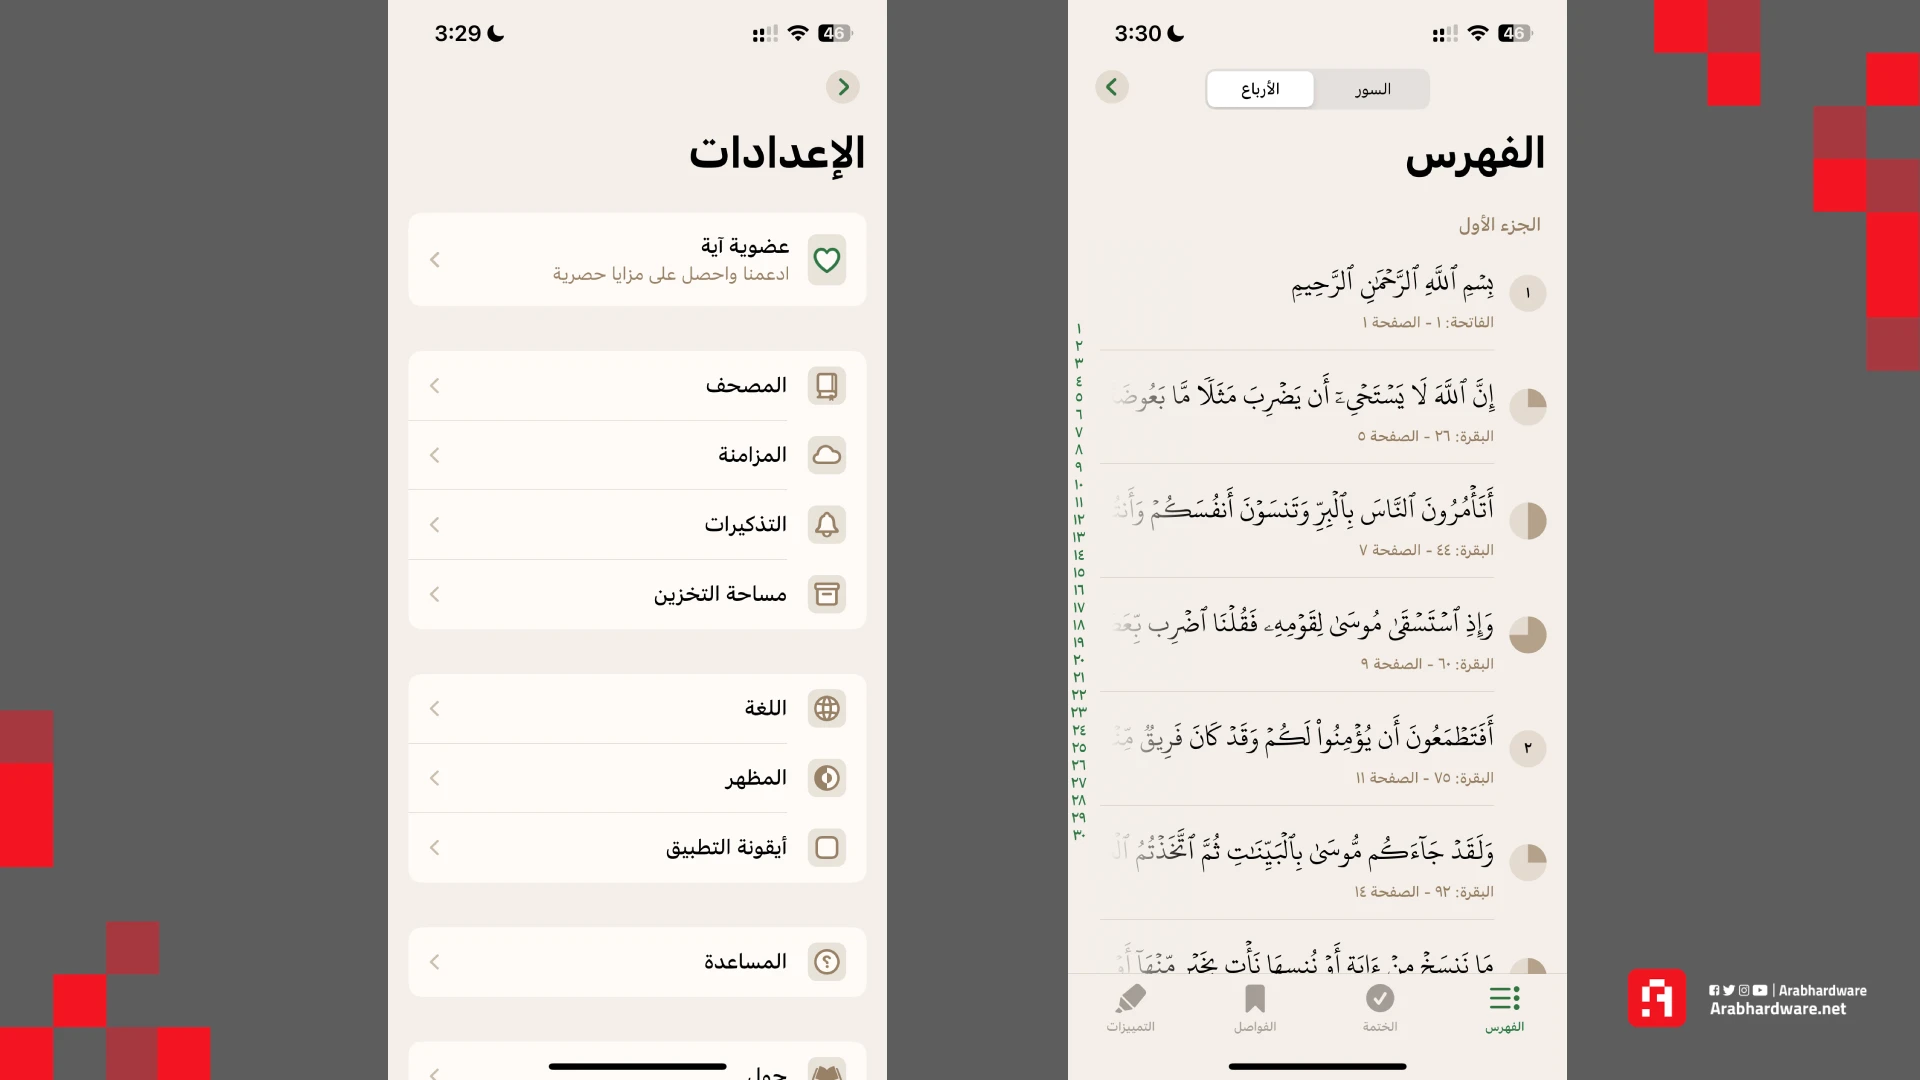Tap the appearance icon for المظهر

pyautogui.click(x=826, y=778)
